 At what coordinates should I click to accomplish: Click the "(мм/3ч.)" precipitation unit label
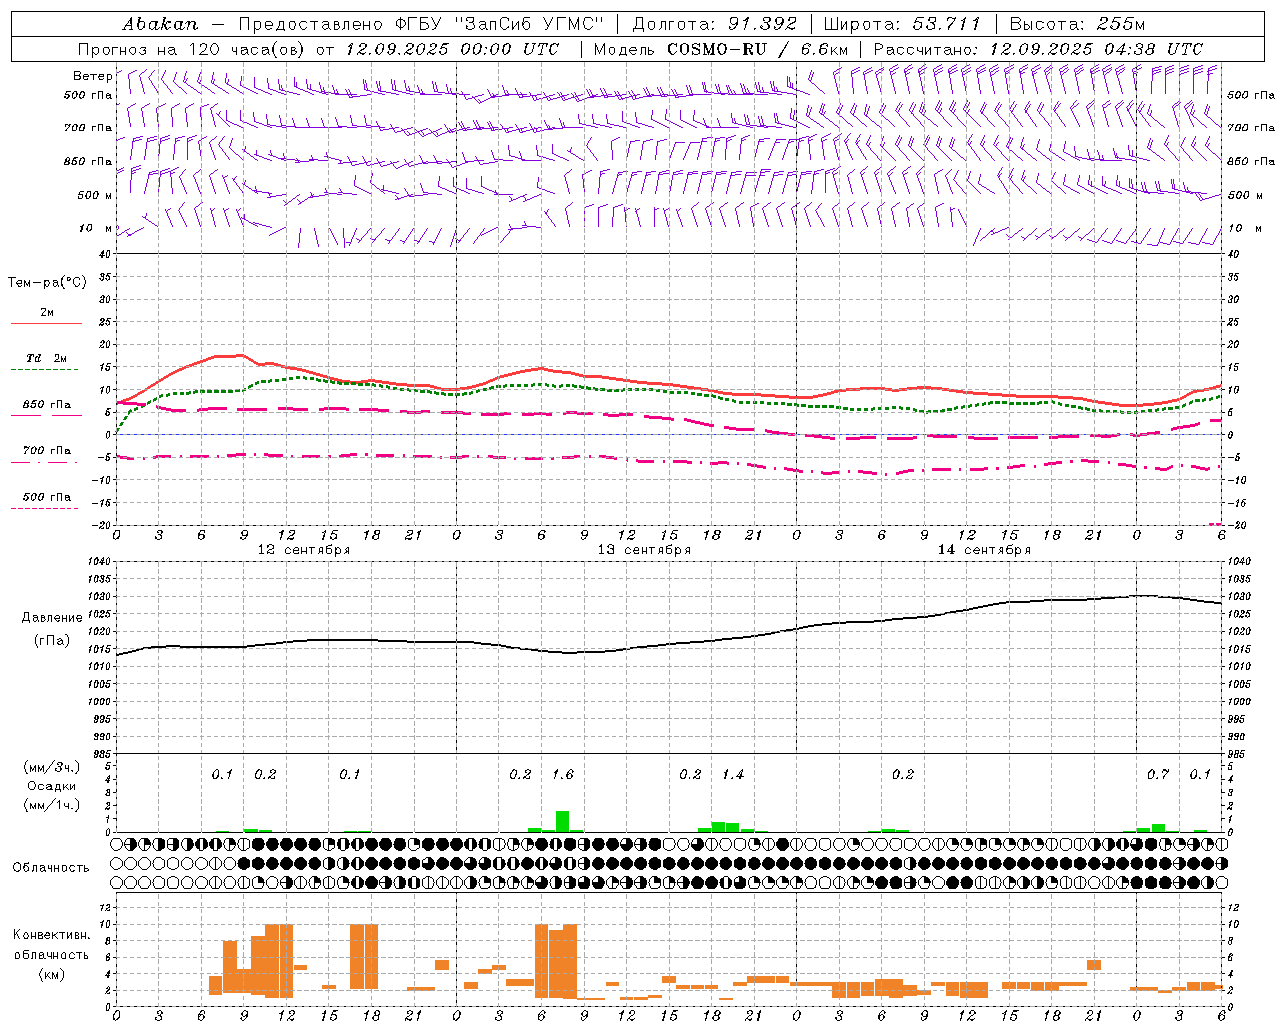[x=52, y=767]
